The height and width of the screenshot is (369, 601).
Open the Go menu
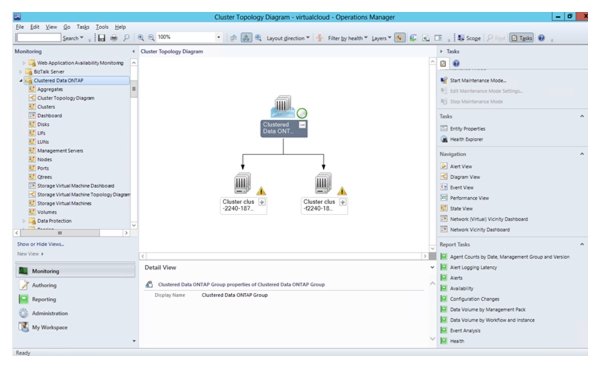(x=67, y=27)
